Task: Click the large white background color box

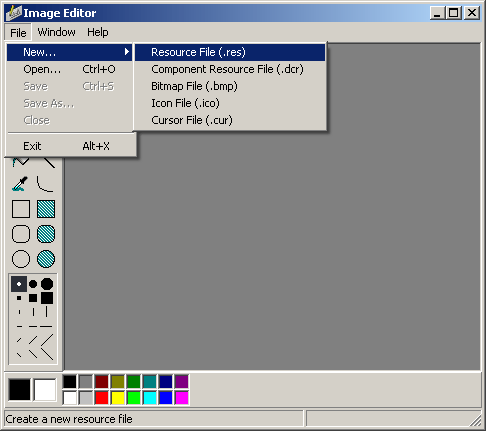Action: coord(45,389)
